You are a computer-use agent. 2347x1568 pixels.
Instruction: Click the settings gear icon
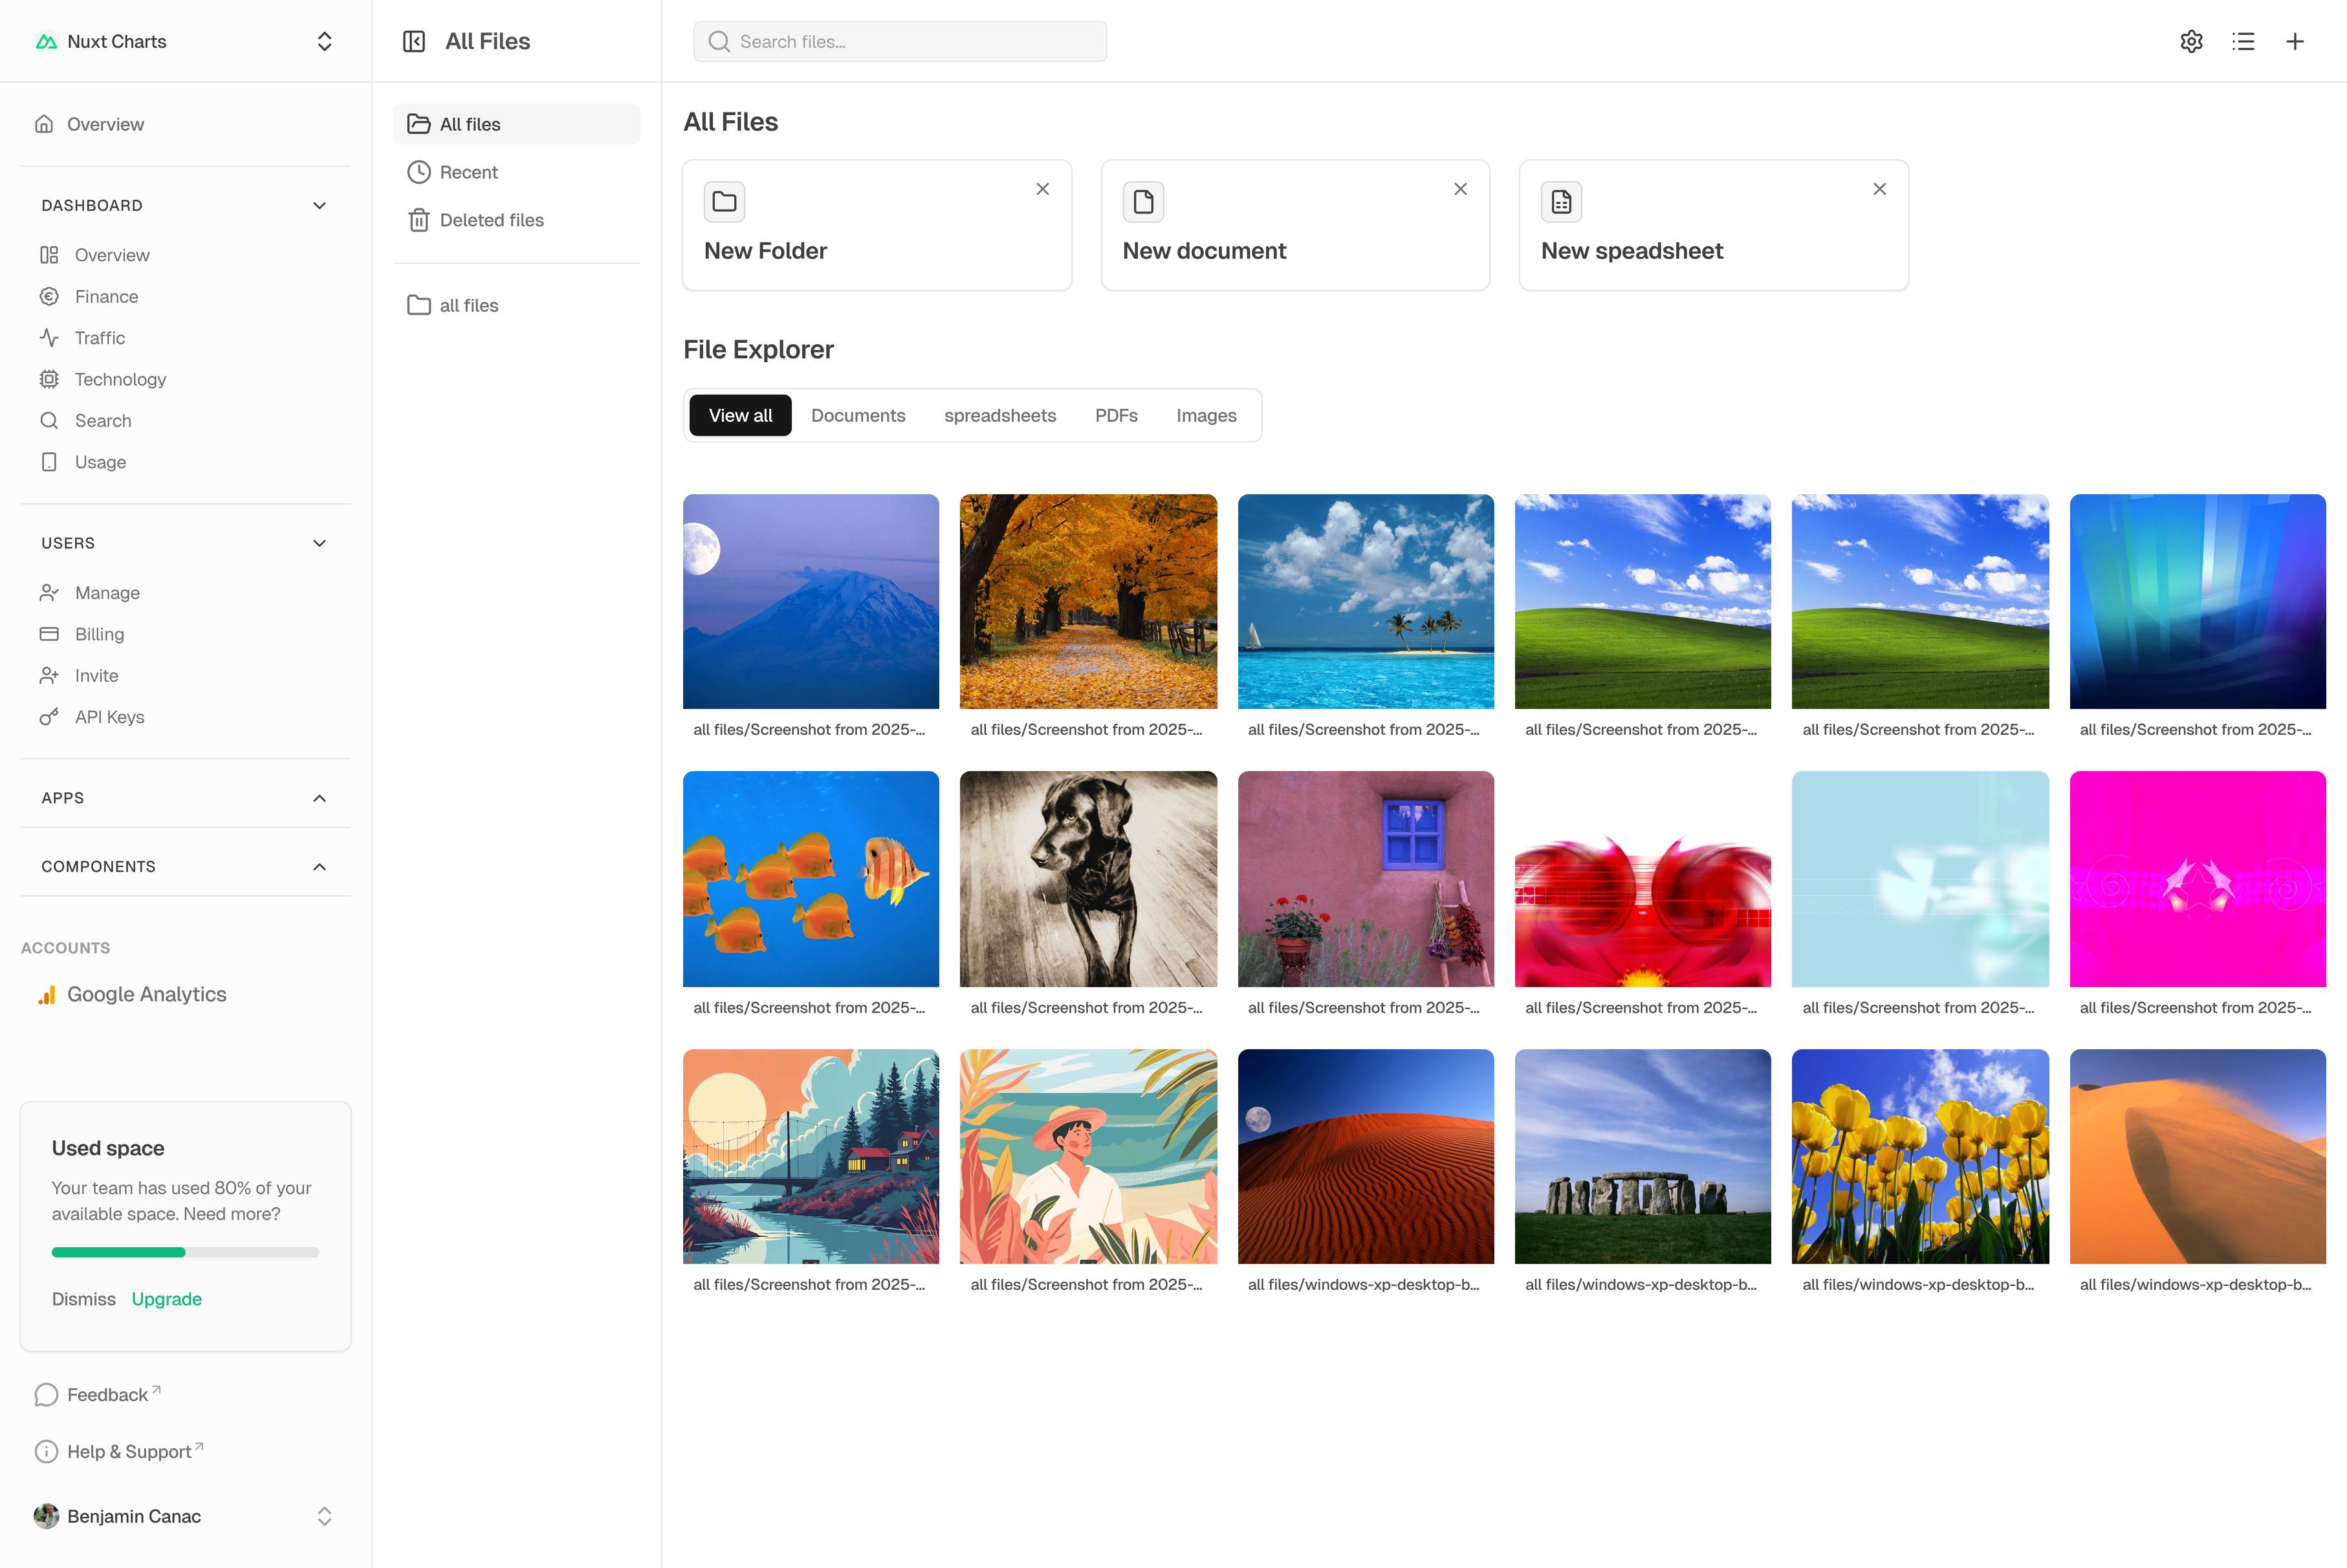tap(2191, 41)
